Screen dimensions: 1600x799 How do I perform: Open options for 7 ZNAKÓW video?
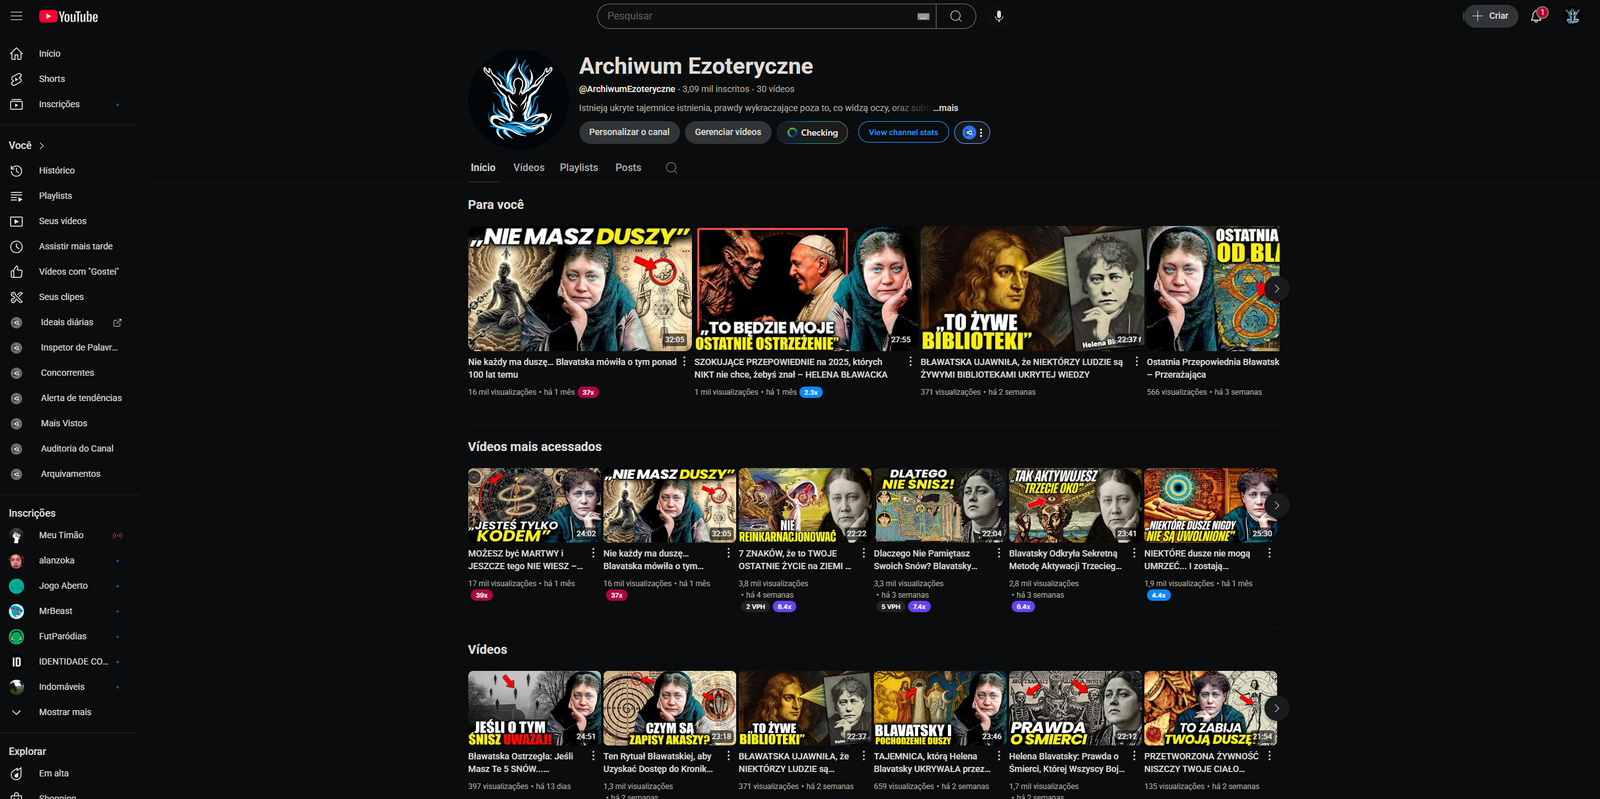(x=863, y=553)
